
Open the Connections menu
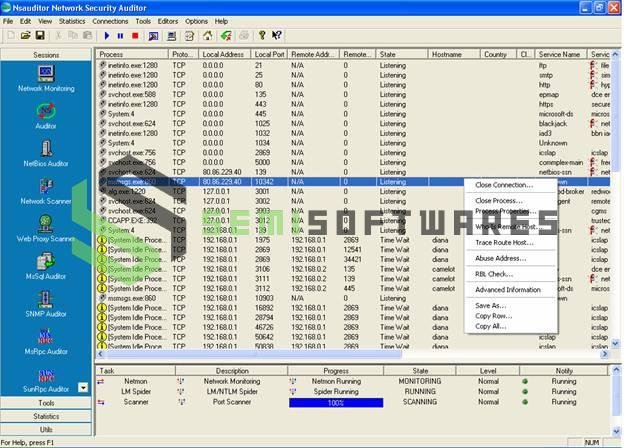(110, 21)
